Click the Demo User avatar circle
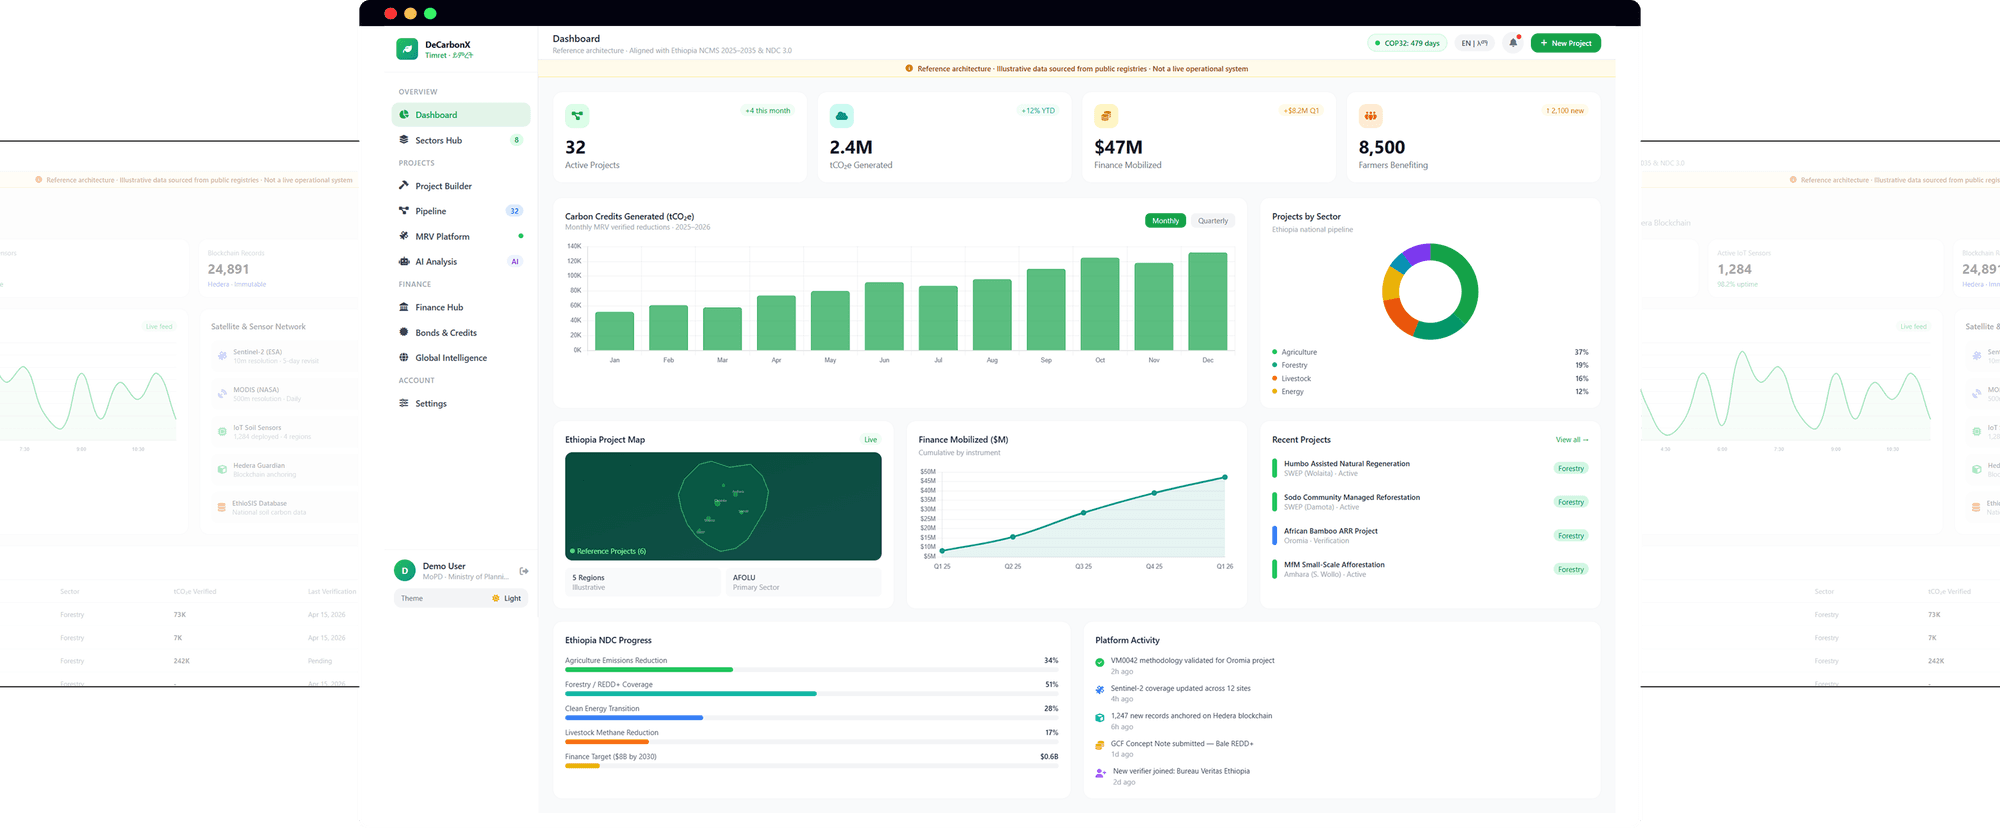 pos(405,570)
